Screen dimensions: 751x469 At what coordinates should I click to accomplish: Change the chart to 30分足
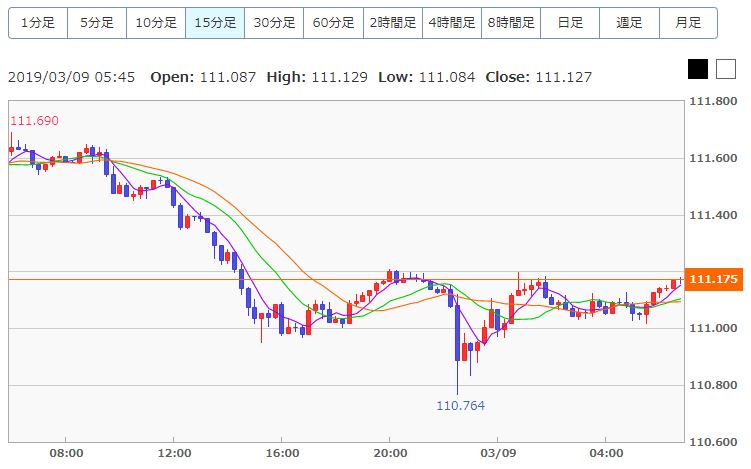tap(274, 22)
